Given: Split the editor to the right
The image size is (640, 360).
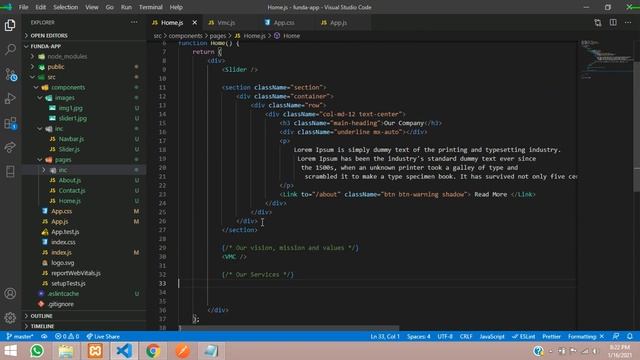Looking at the screenshot, I should (x=613, y=22).
